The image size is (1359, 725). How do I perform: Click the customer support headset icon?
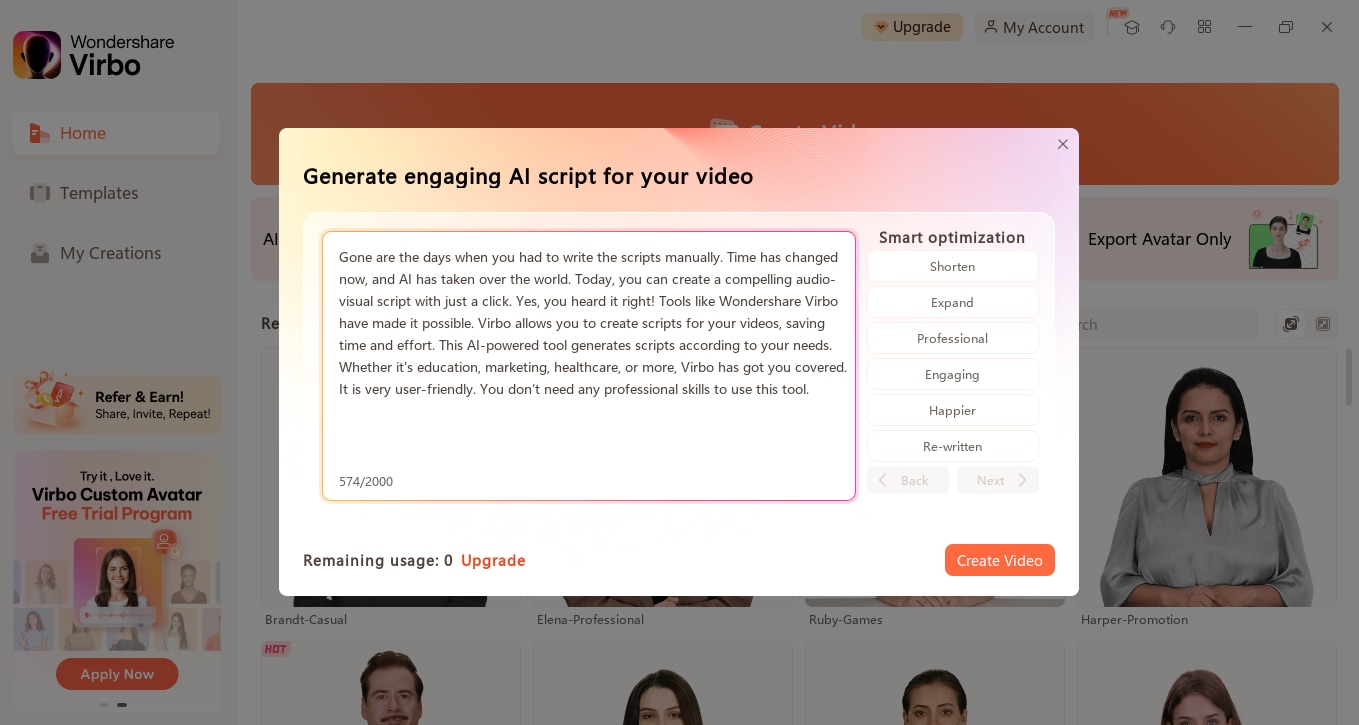tap(1168, 27)
